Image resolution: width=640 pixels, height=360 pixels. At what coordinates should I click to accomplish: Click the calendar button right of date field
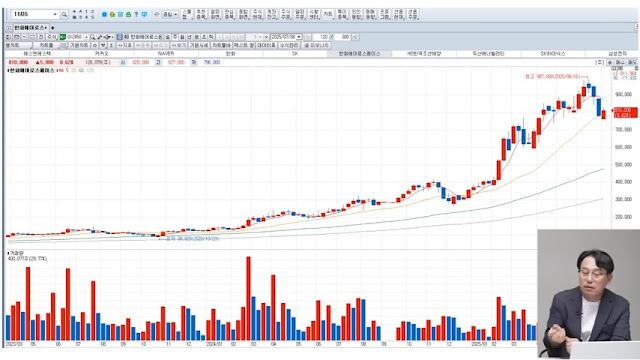(308, 37)
